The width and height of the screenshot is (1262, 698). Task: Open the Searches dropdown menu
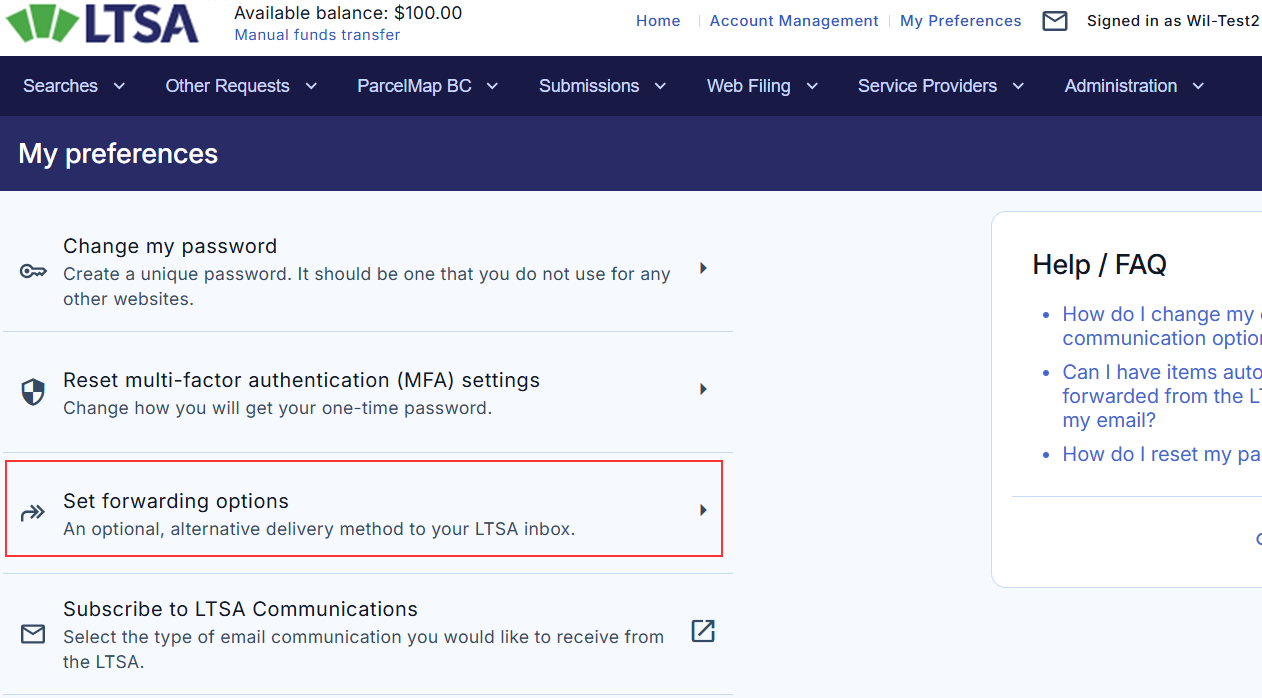point(74,86)
